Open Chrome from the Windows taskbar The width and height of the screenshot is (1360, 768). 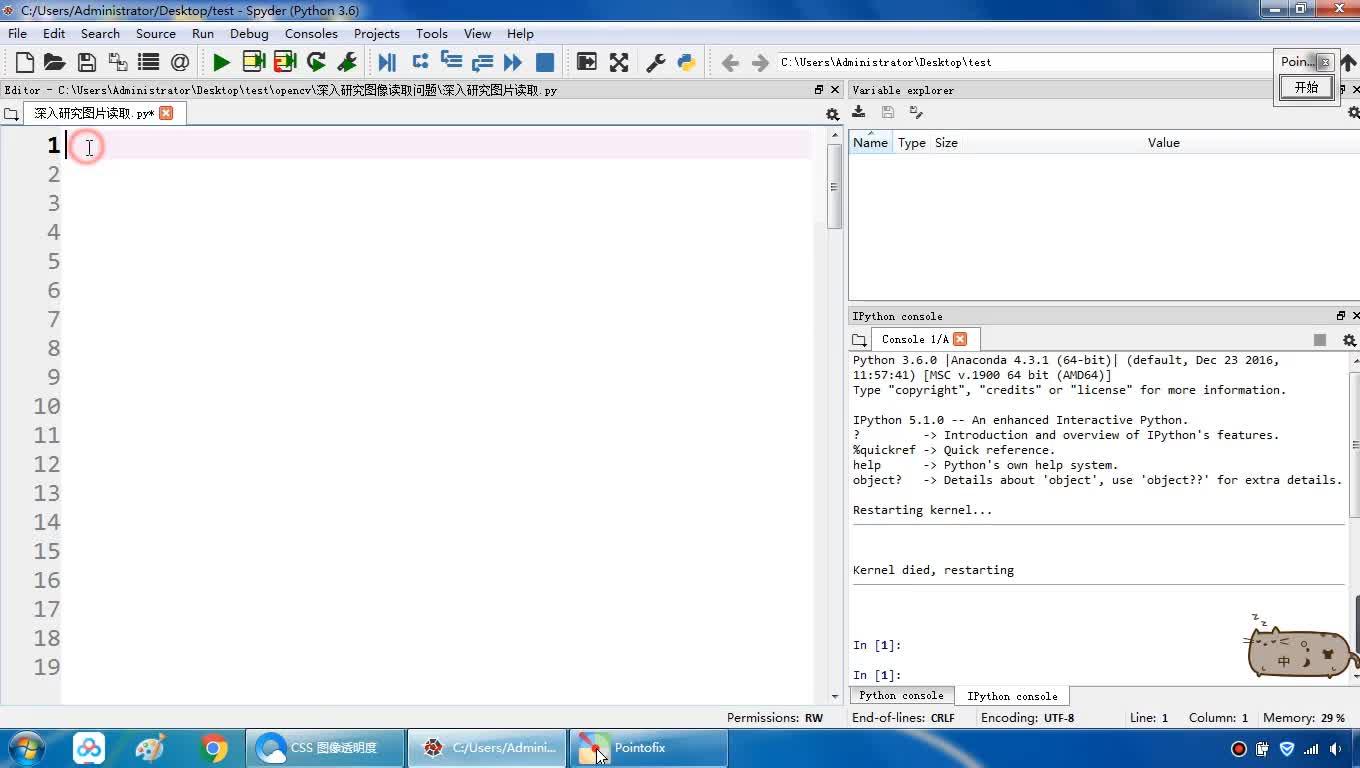[x=213, y=748]
